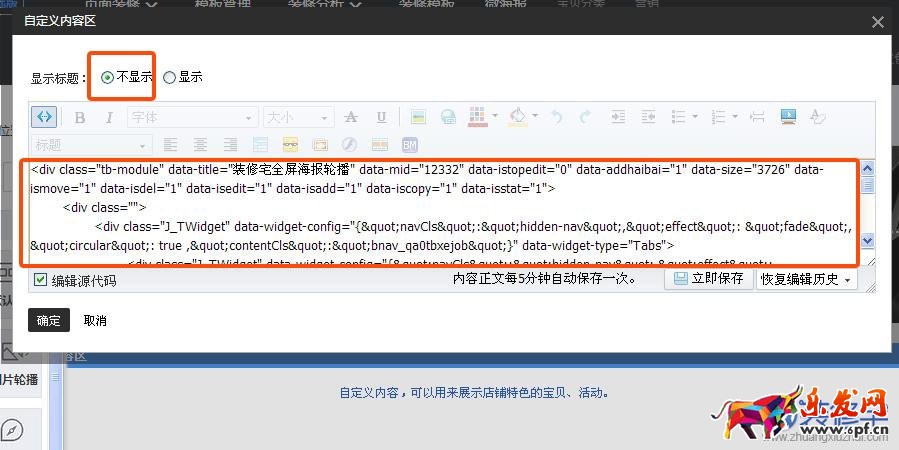Apply strikethrough formatting
The width and height of the screenshot is (899, 450).
[351, 118]
